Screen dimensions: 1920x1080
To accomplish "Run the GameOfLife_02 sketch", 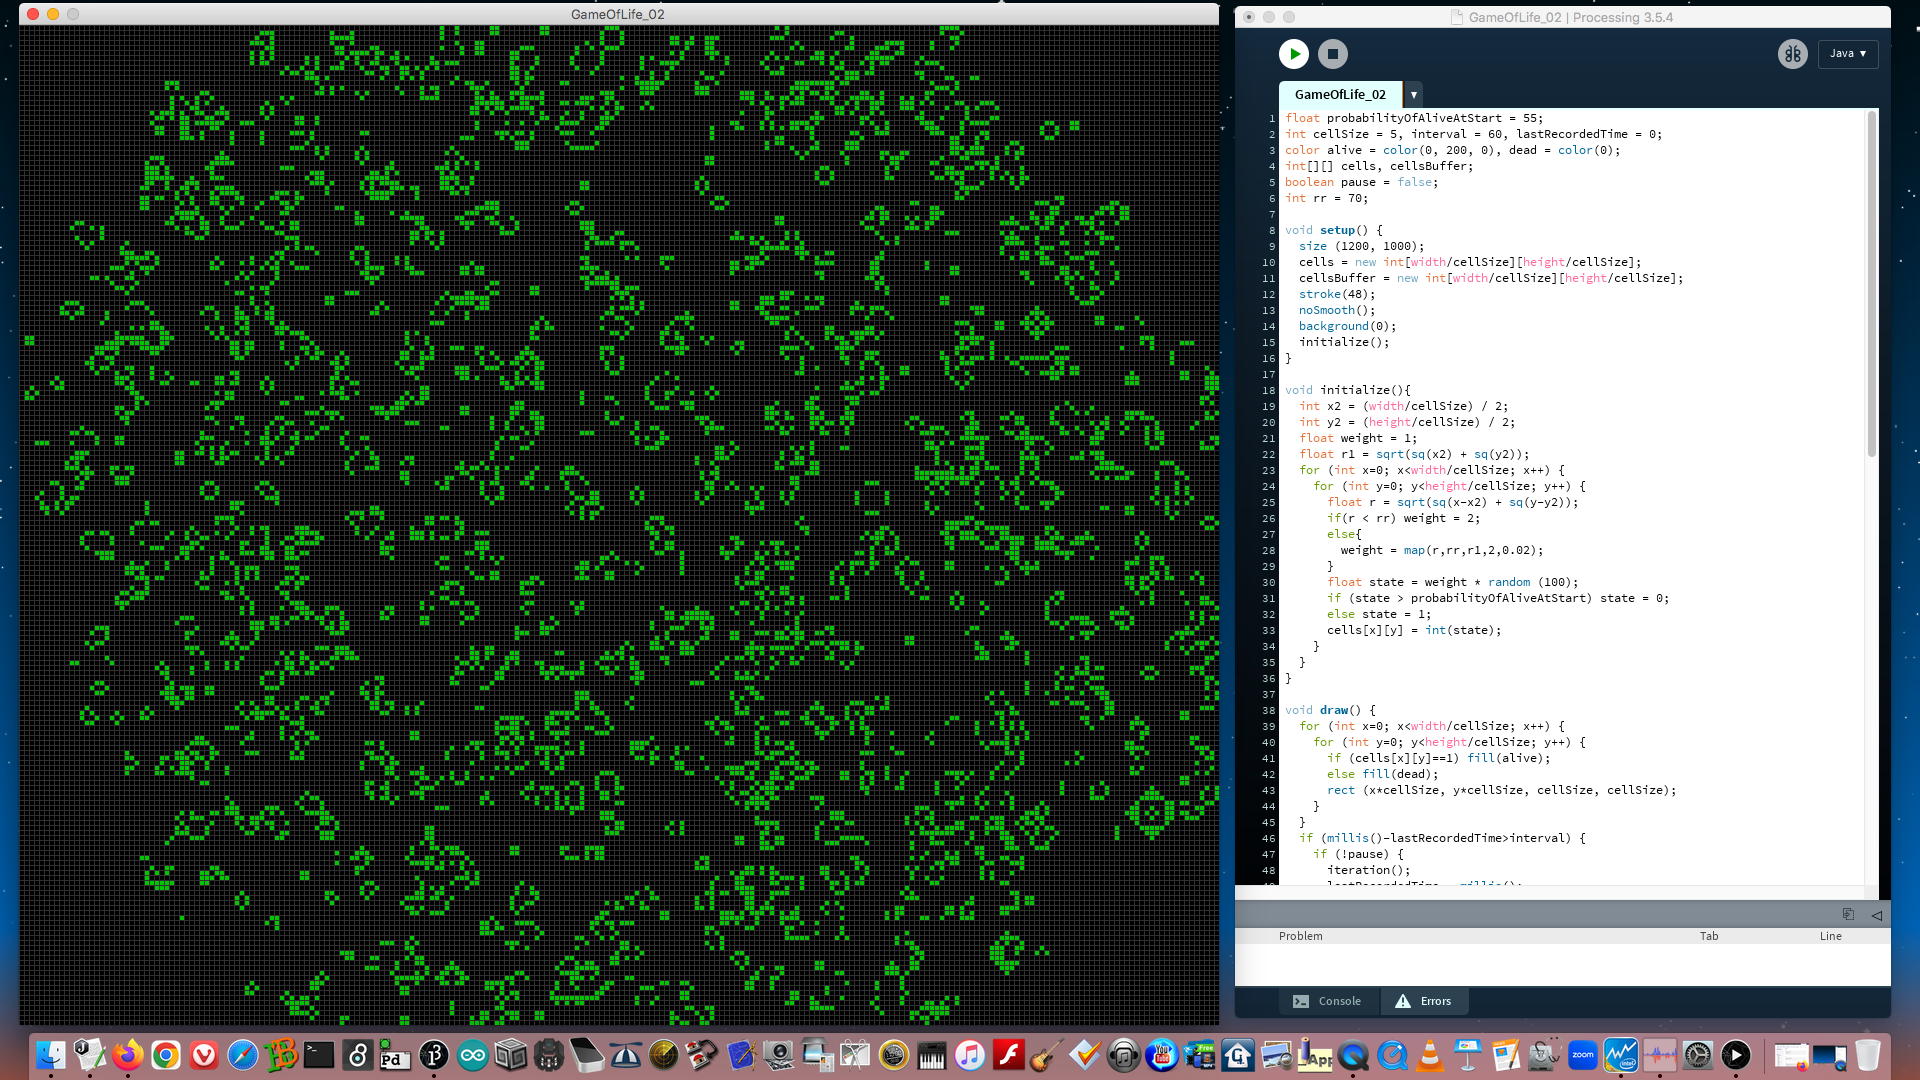I will coord(1293,54).
